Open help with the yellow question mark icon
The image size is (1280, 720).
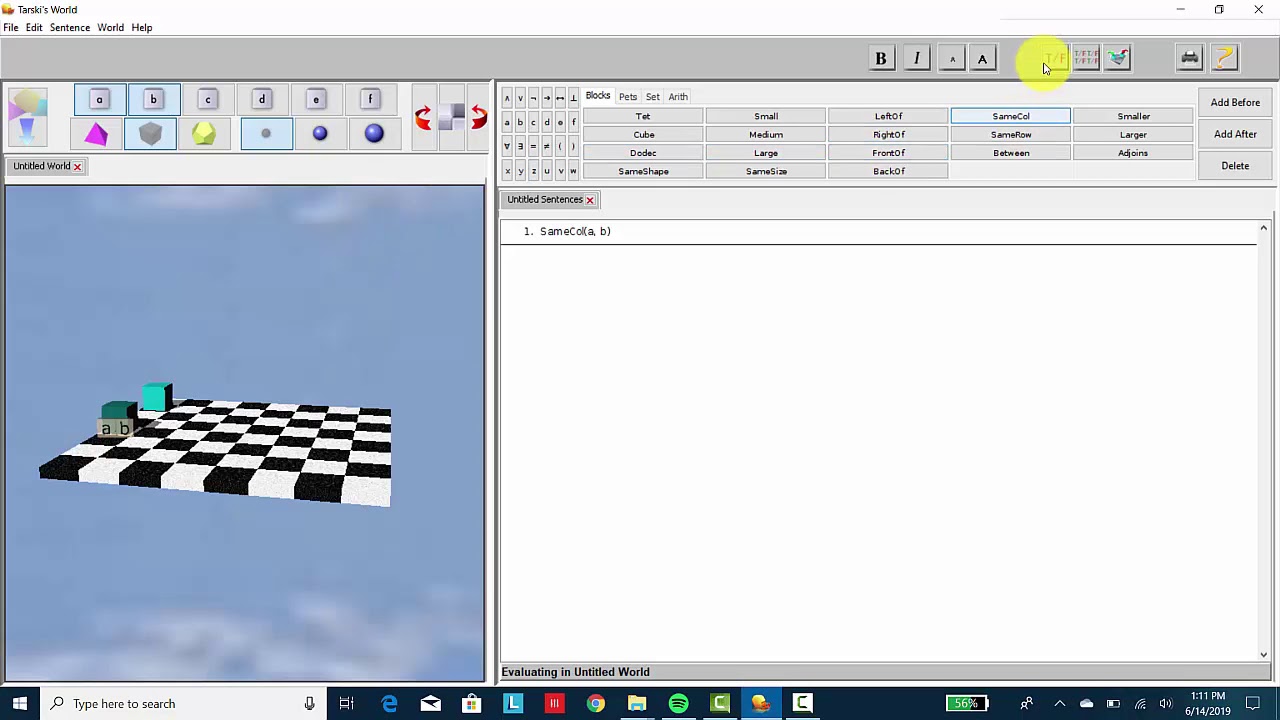(x=1225, y=58)
